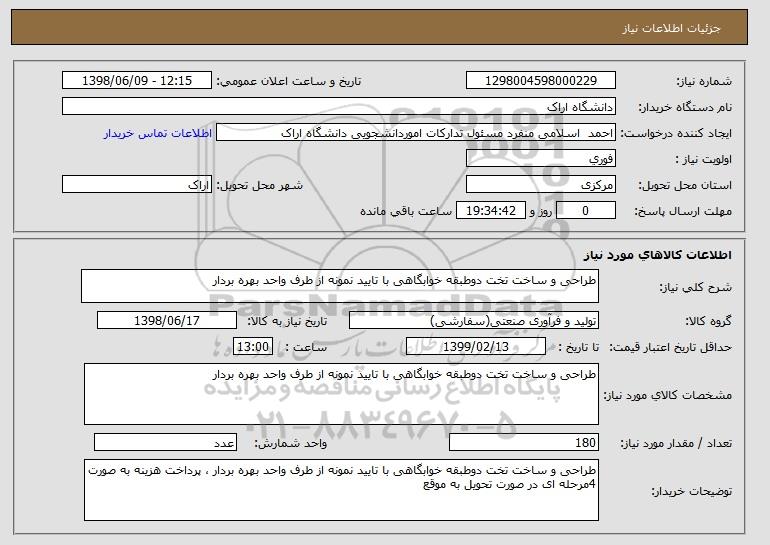Click the header title جزئیات اطلاعات نیاز
This screenshot has width=770, height=545.
671,28
